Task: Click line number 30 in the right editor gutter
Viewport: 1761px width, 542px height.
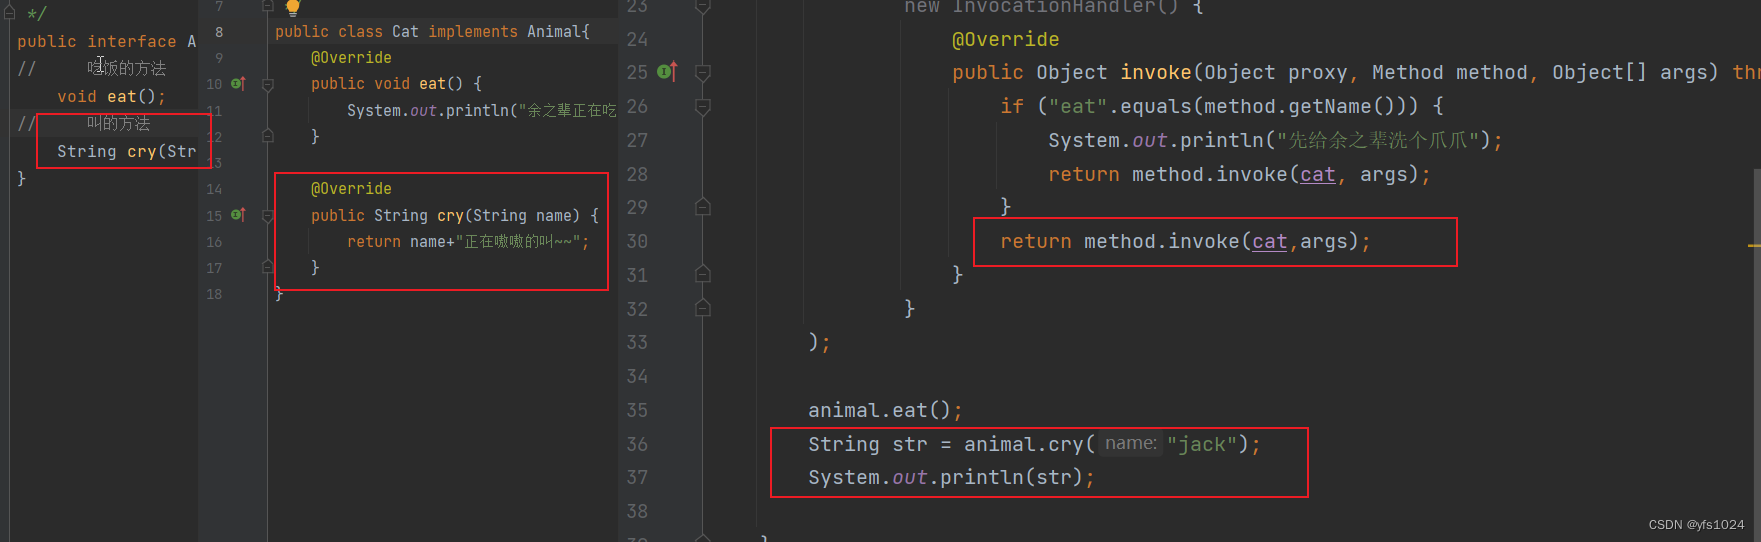Action: coord(637,241)
